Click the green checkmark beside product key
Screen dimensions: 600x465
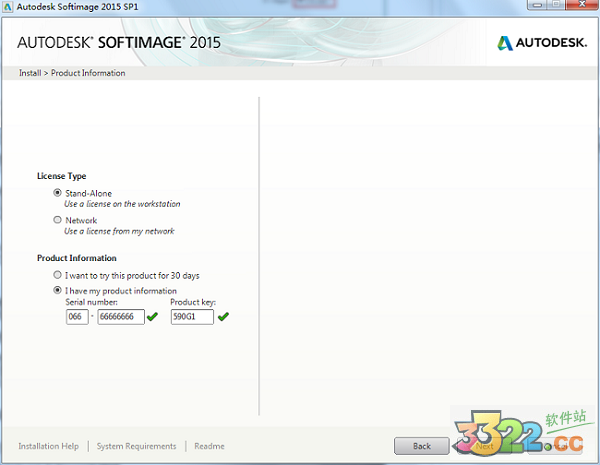[223, 317]
